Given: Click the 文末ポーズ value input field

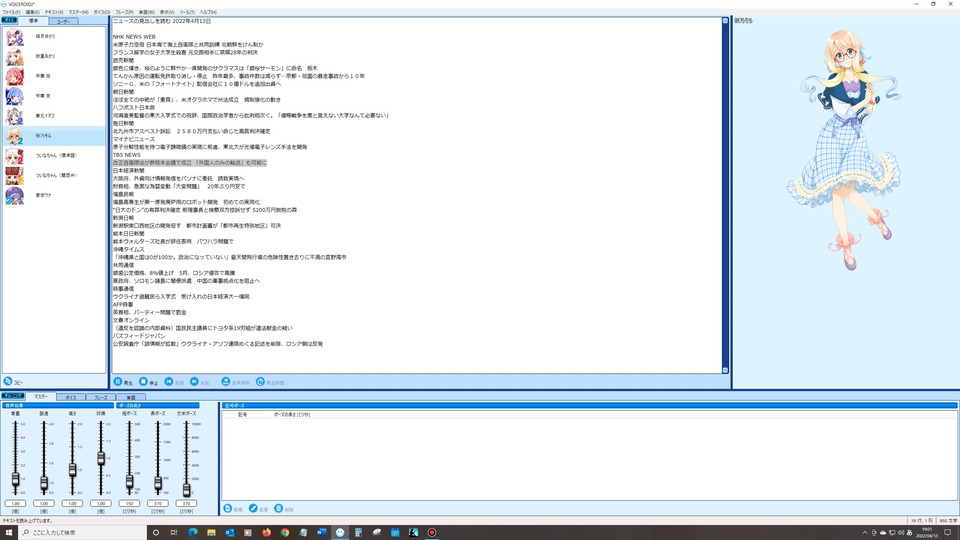Looking at the screenshot, I should [x=186, y=503].
